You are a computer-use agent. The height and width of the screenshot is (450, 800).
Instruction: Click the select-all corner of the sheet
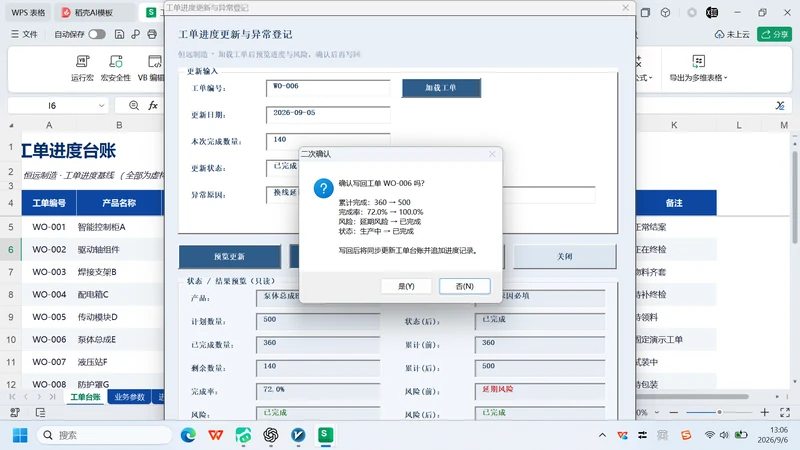point(11,125)
